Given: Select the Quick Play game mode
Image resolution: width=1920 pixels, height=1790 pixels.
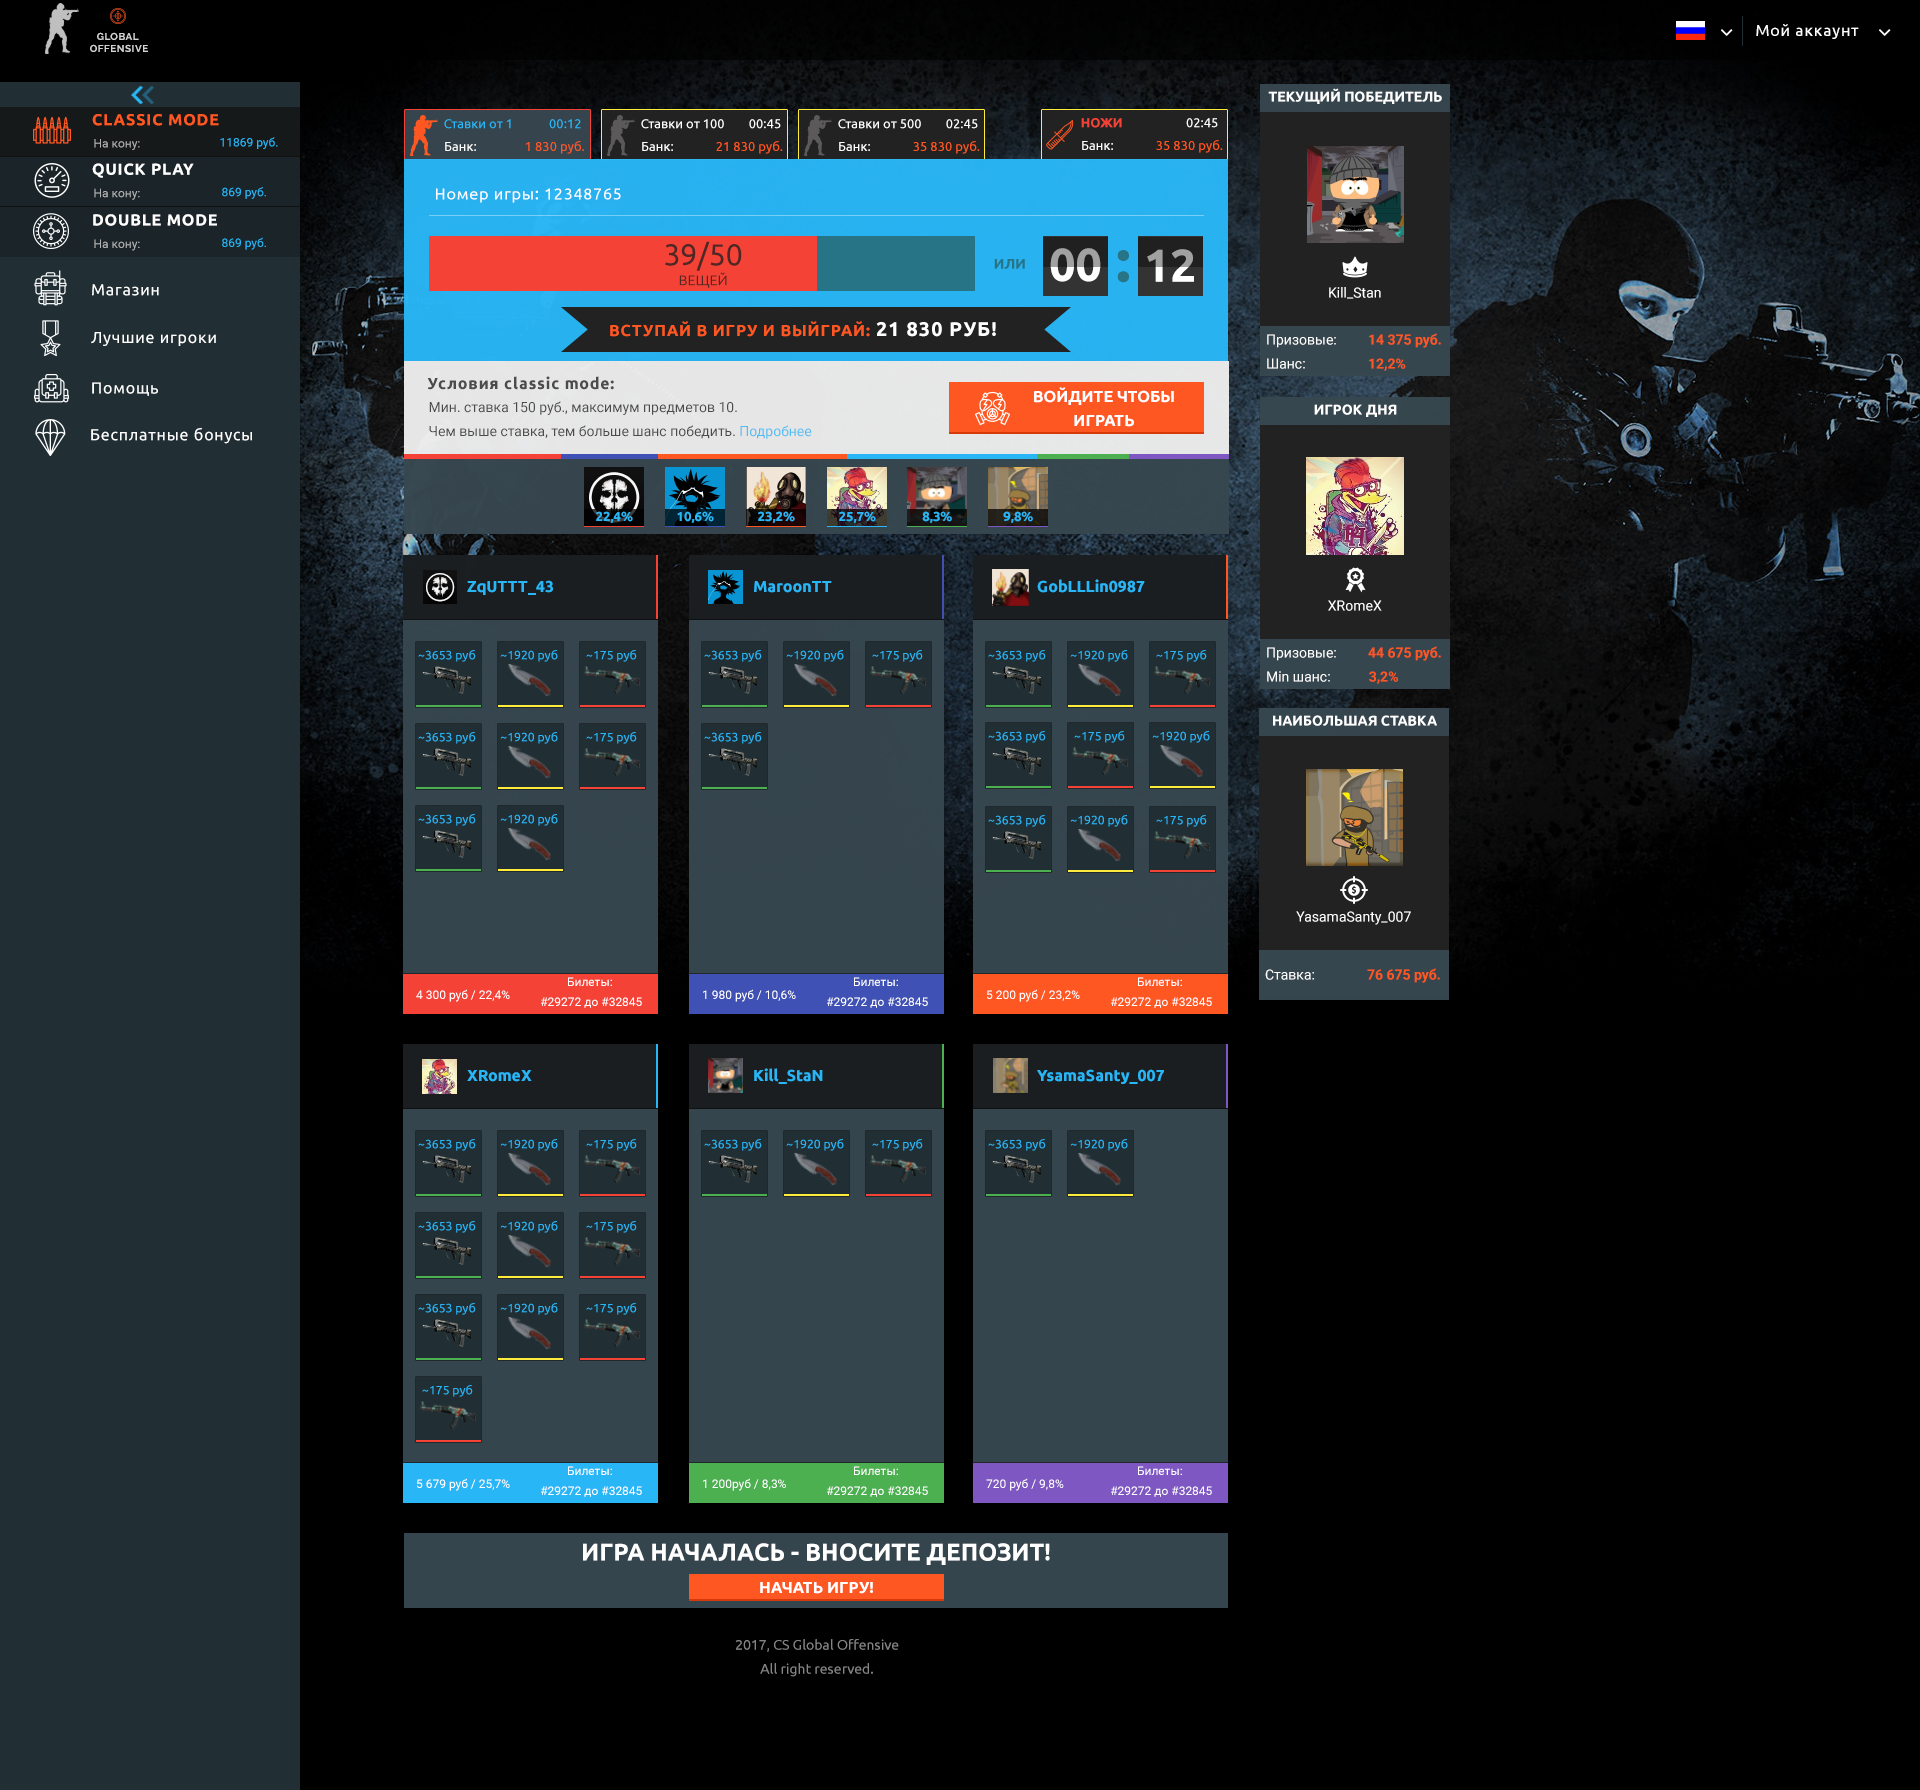Looking at the screenshot, I should pos(142,169).
